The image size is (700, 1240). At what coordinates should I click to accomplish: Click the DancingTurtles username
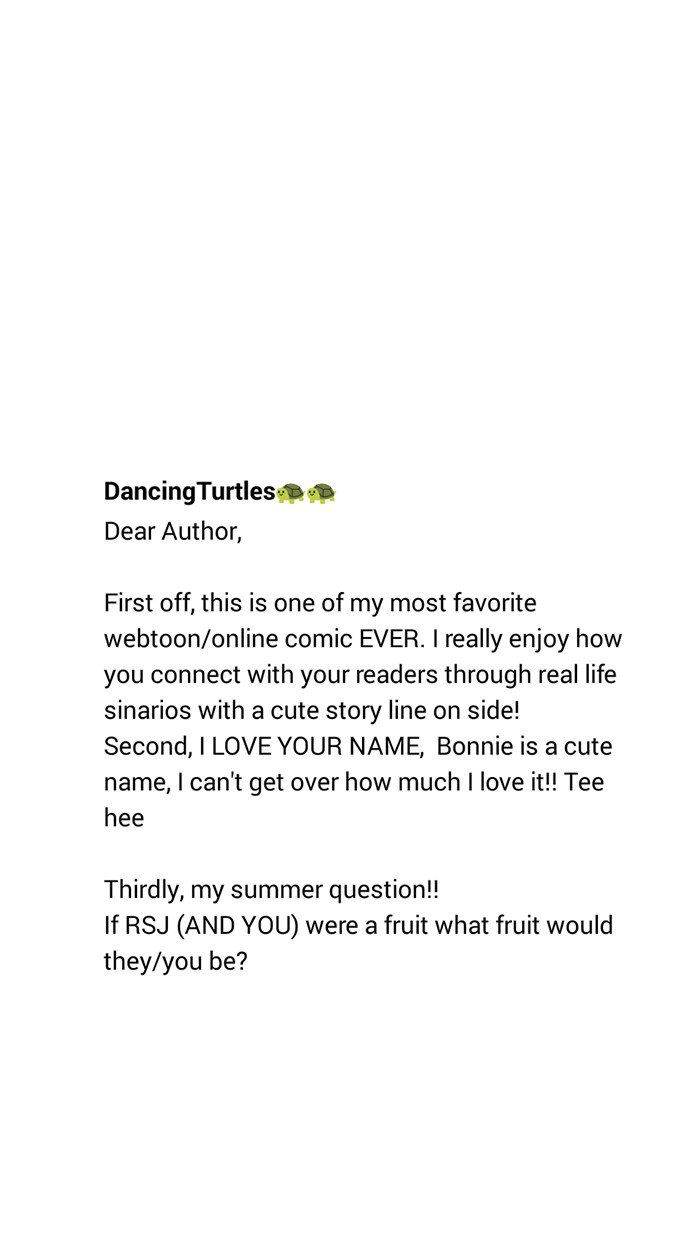pos(188,491)
